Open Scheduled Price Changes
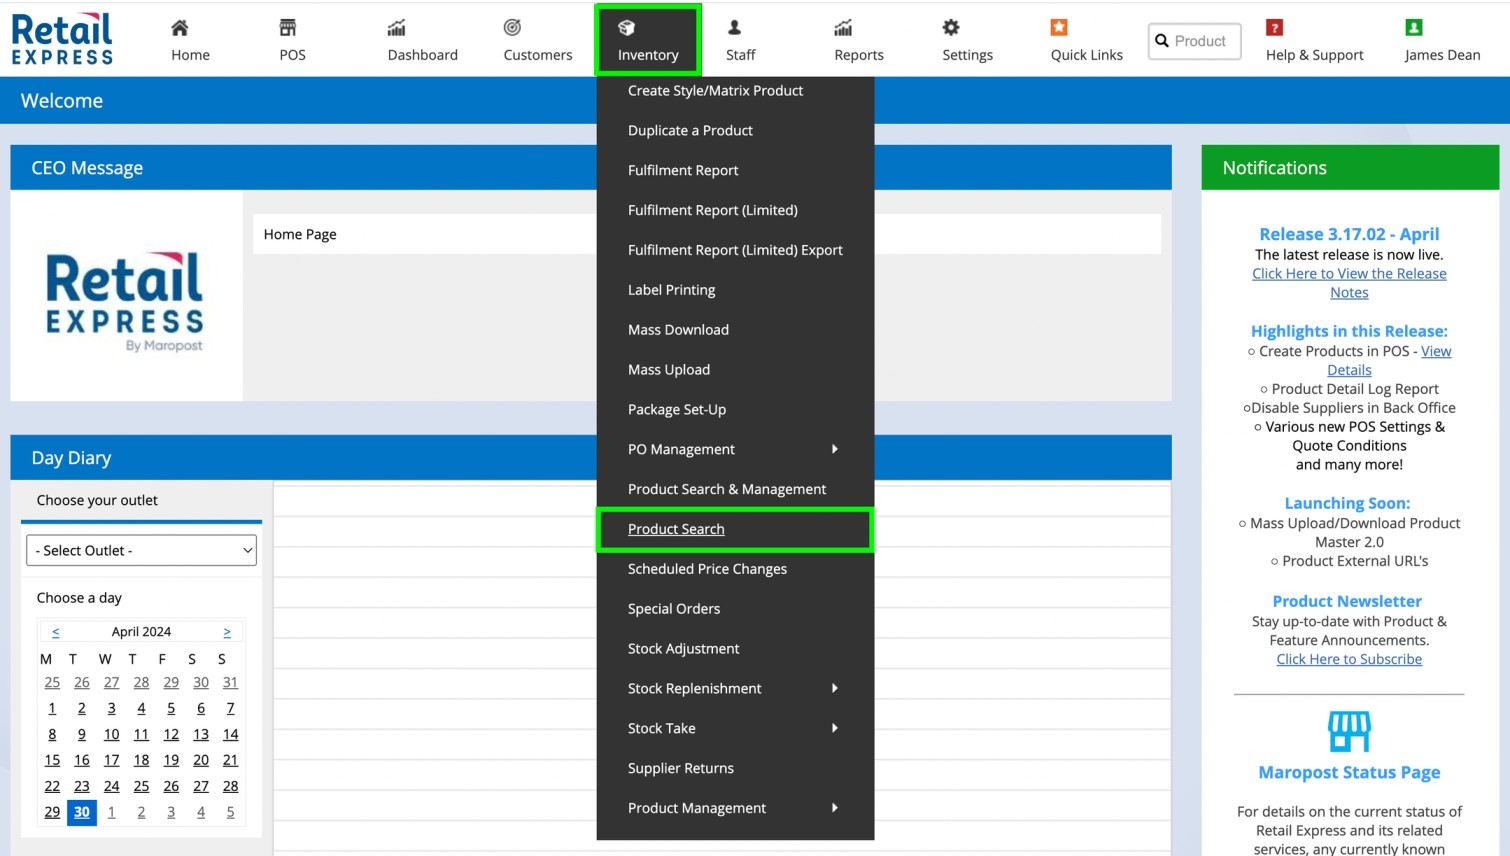 pyautogui.click(x=707, y=569)
